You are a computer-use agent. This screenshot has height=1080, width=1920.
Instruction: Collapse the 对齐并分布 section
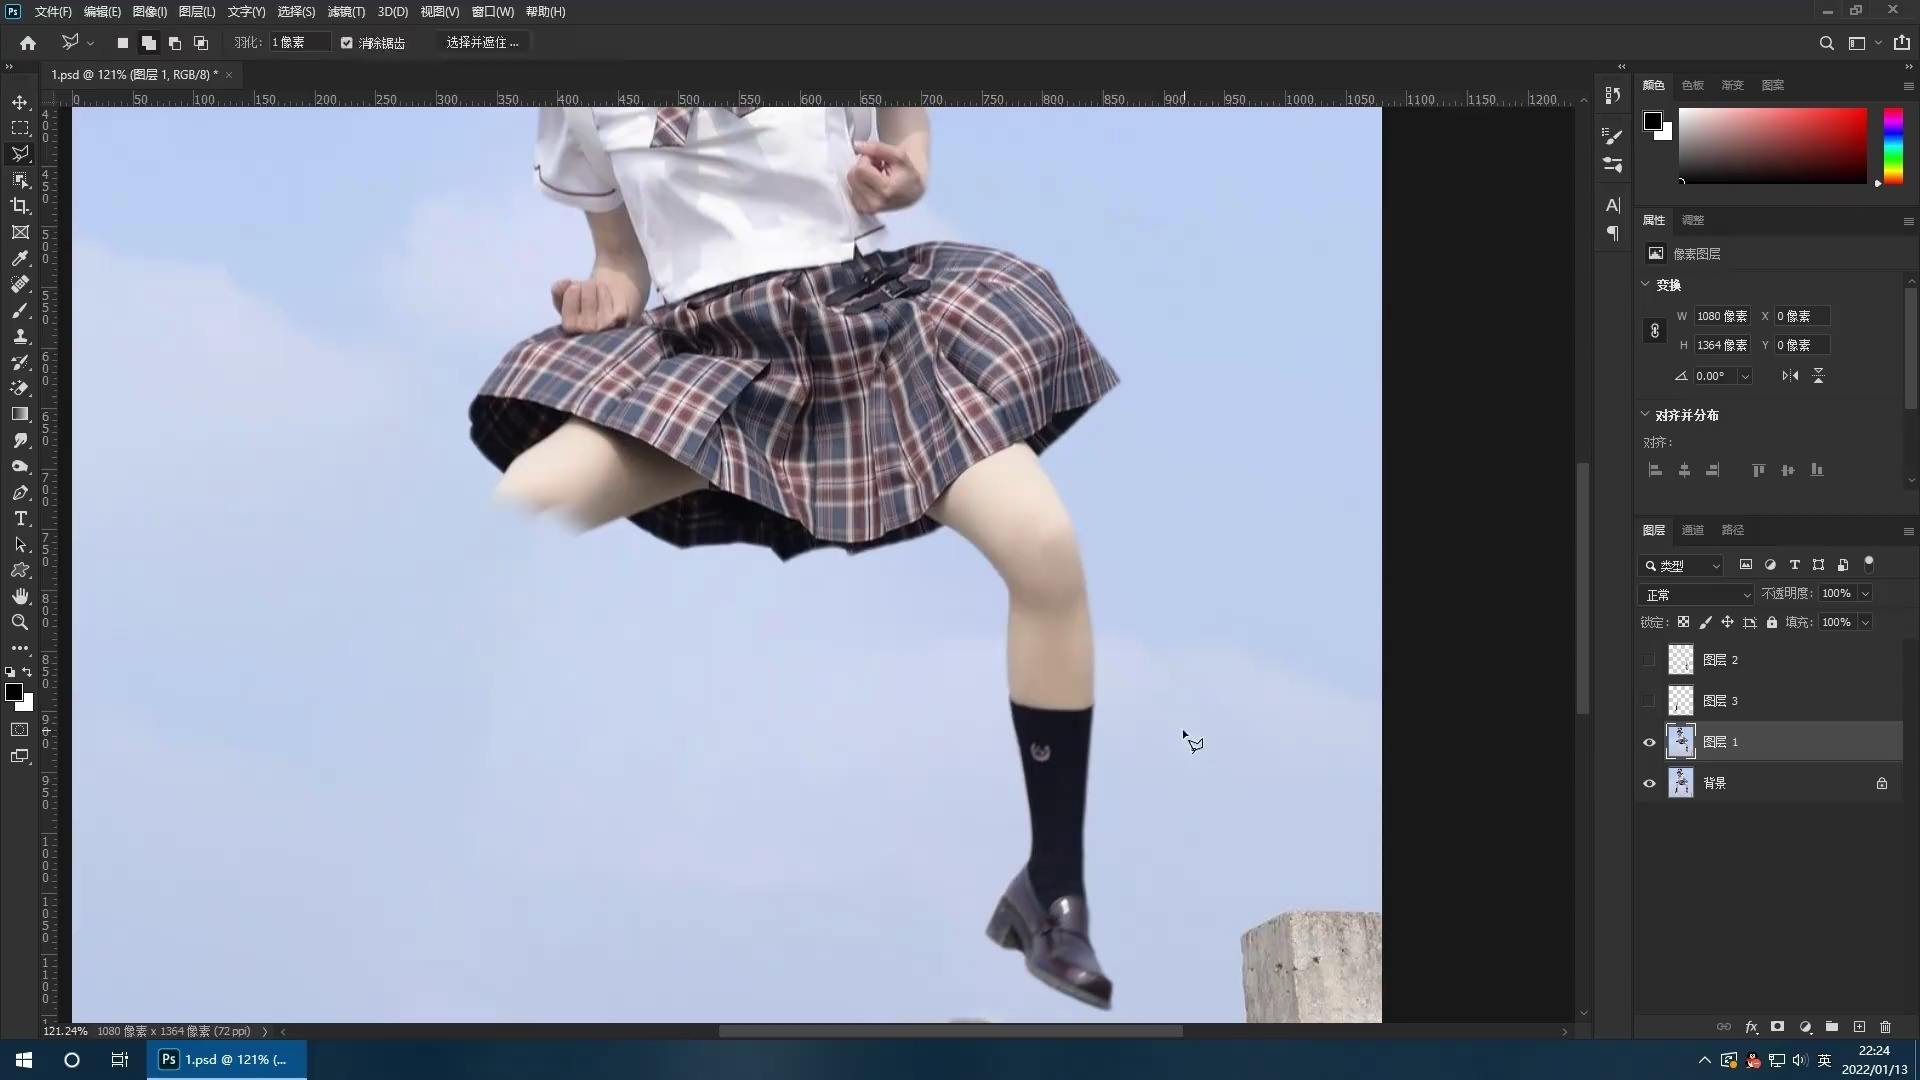[x=1645, y=414]
